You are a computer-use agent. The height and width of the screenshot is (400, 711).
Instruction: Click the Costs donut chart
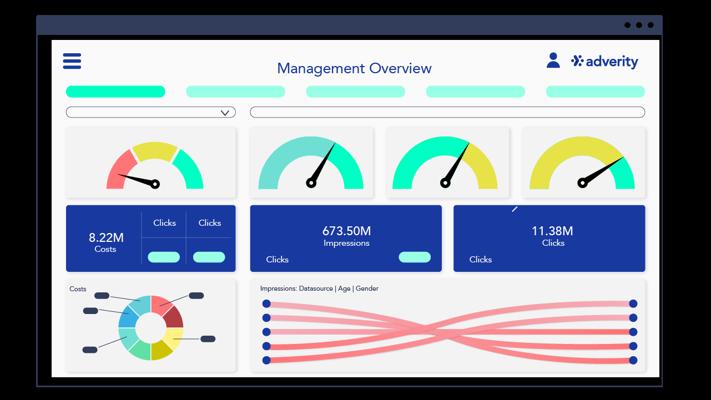click(151, 327)
